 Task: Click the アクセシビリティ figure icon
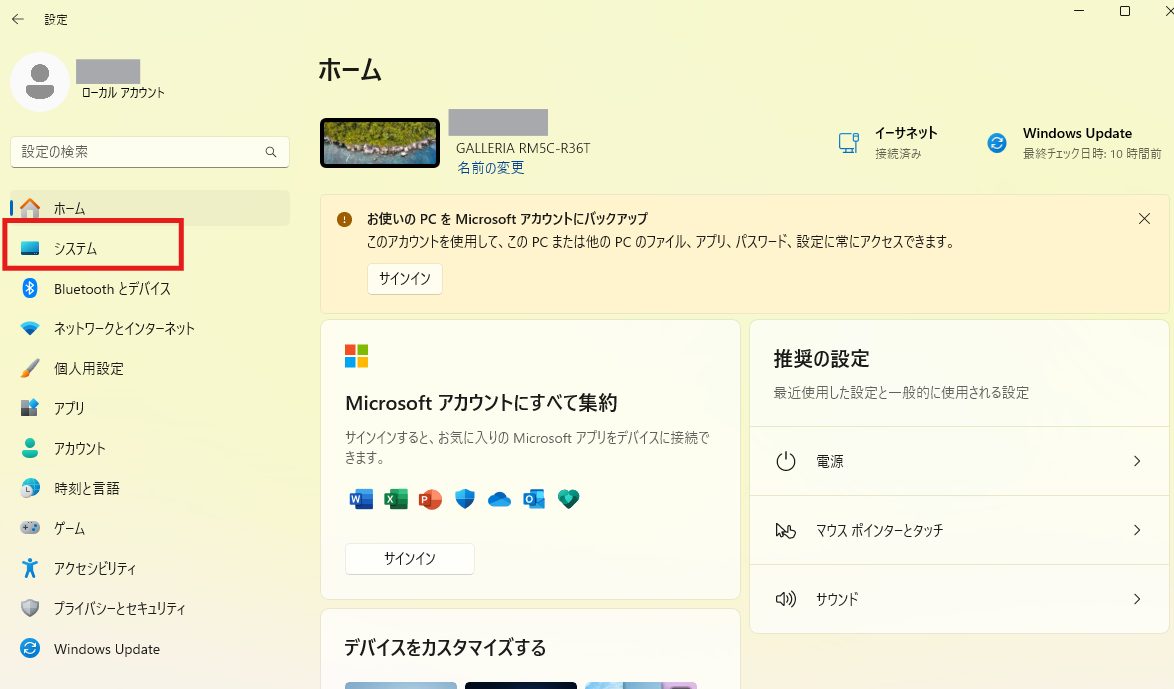[x=30, y=568]
